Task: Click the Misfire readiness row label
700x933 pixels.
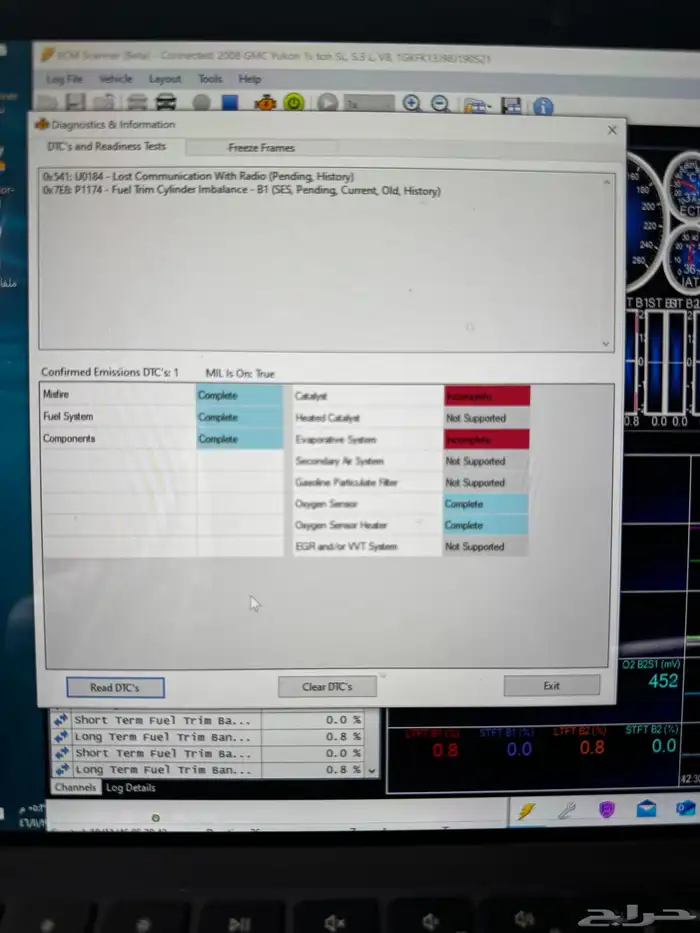Action: click(x=56, y=394)
